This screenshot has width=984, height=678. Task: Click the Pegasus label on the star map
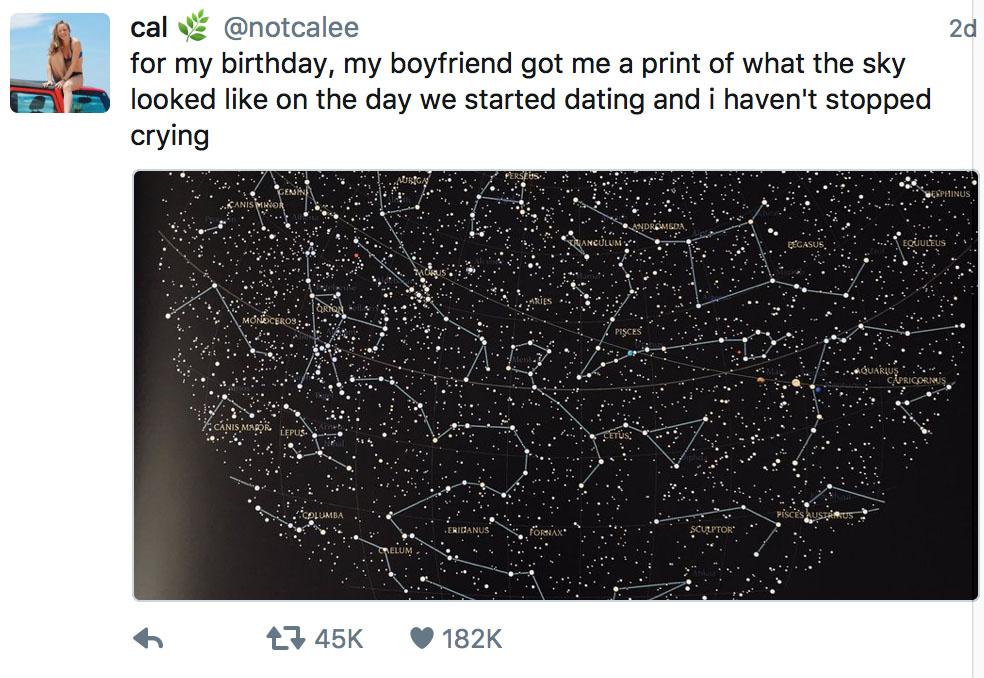pyautogui.click(x=806, y=244)
